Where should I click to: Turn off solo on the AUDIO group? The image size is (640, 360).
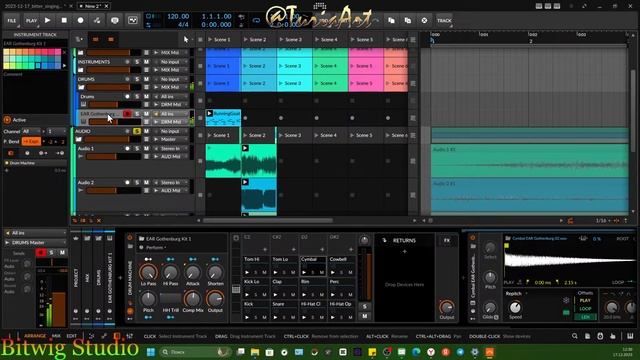(x=137, y=131)
